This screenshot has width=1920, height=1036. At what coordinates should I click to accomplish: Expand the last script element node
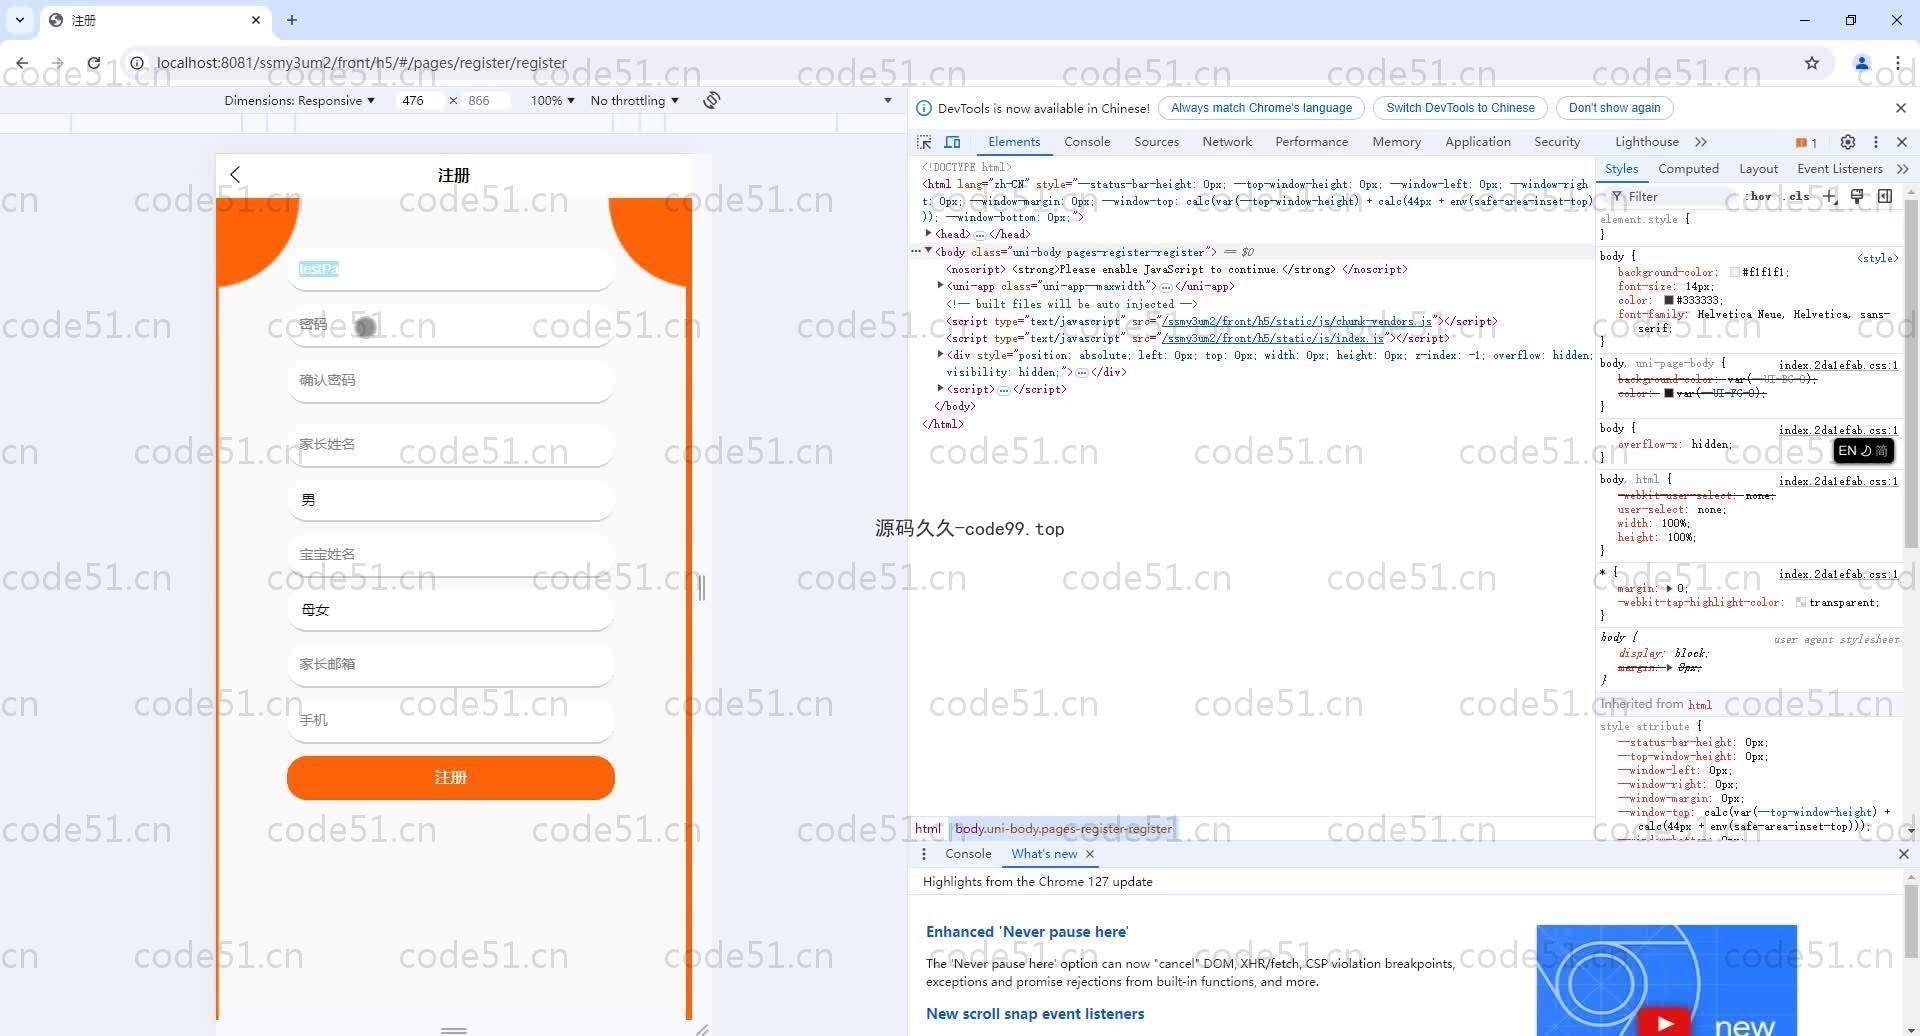(x=940, y=389)
